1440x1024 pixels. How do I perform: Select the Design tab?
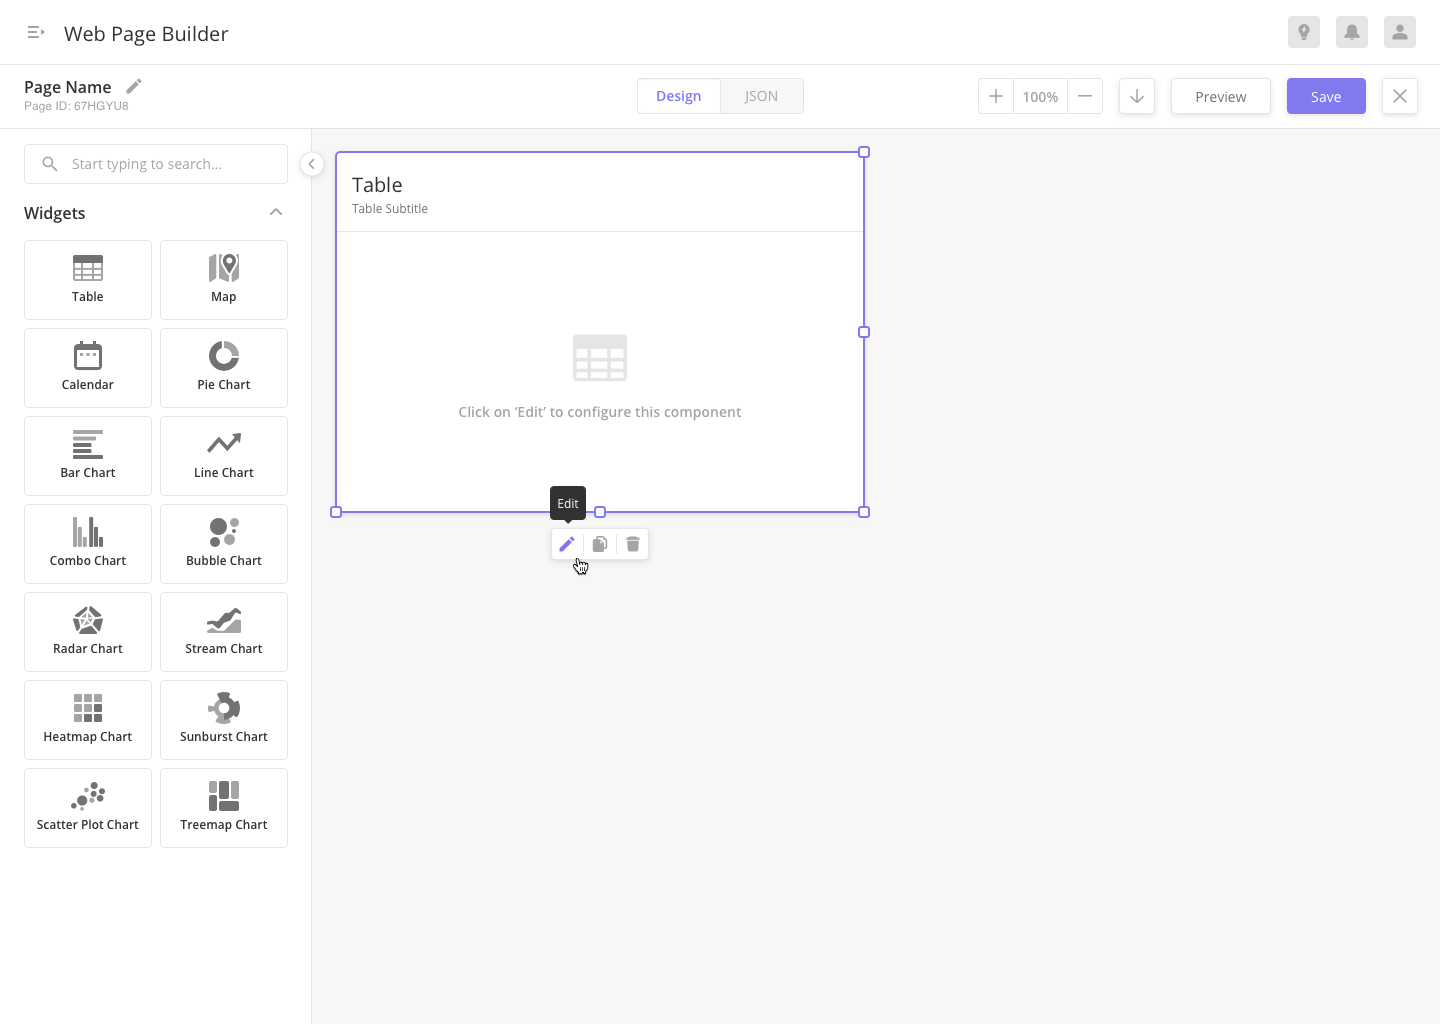click(x=679, y=96)
